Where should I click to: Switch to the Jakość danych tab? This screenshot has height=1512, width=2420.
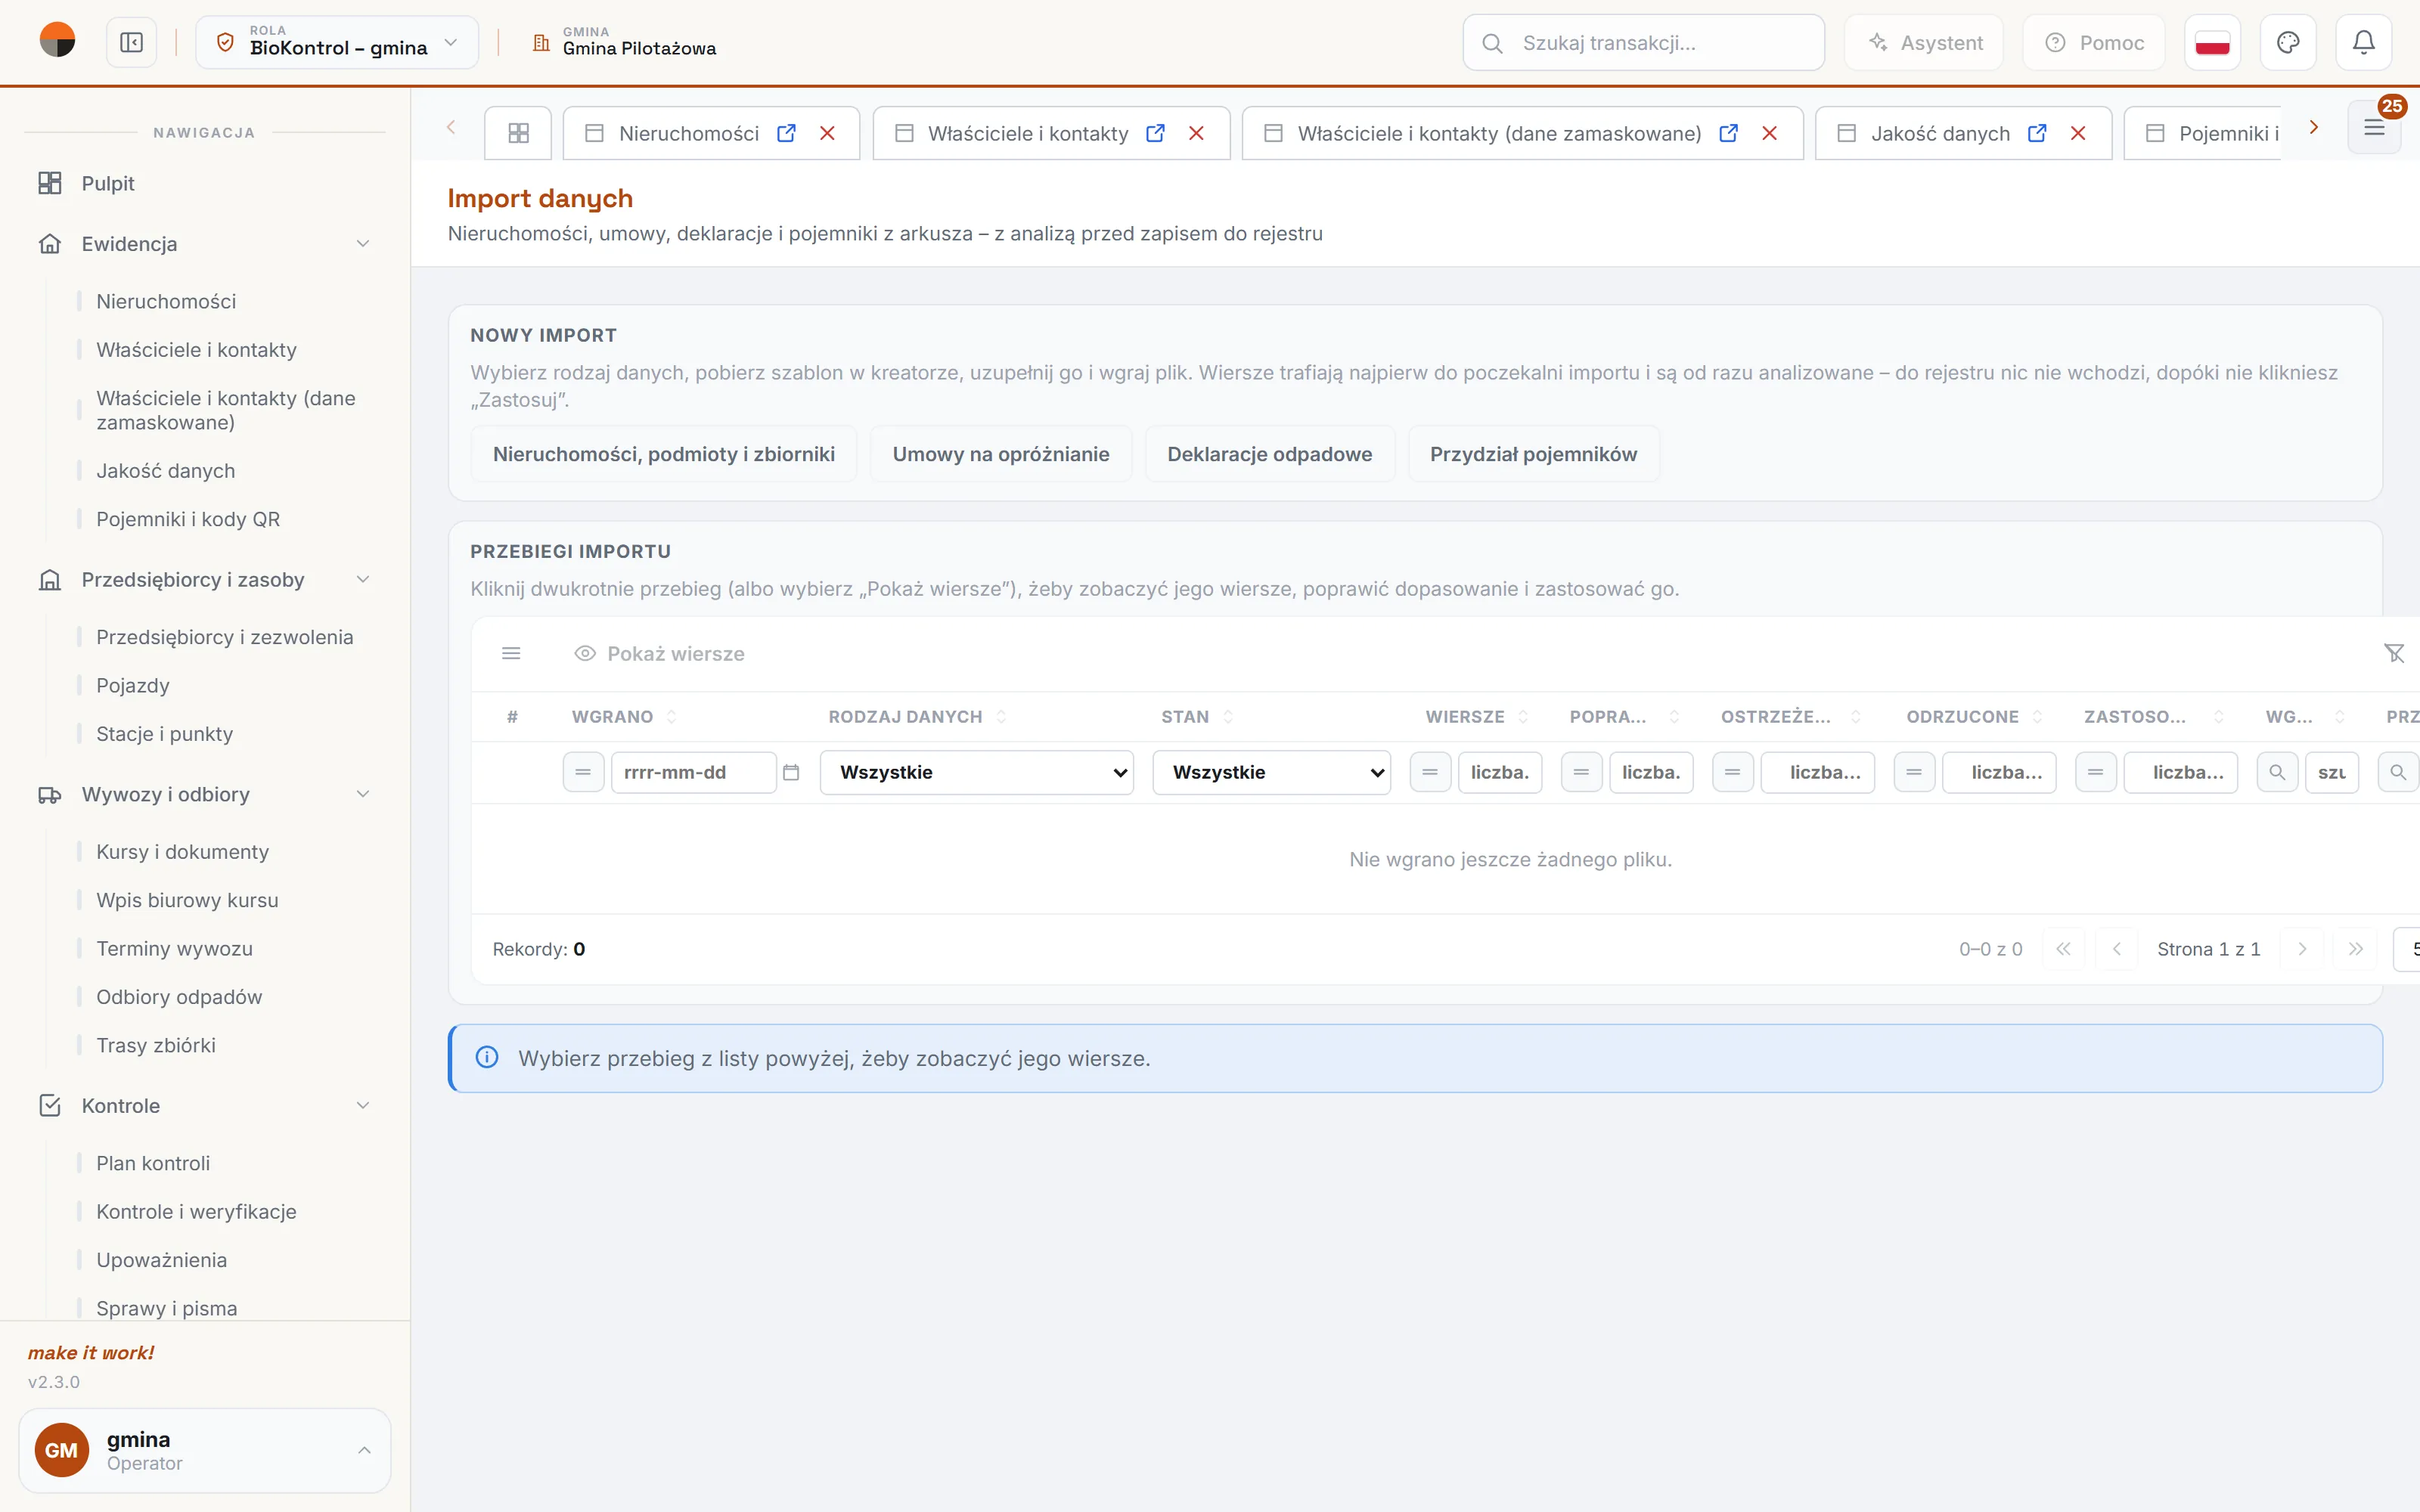1939,133
